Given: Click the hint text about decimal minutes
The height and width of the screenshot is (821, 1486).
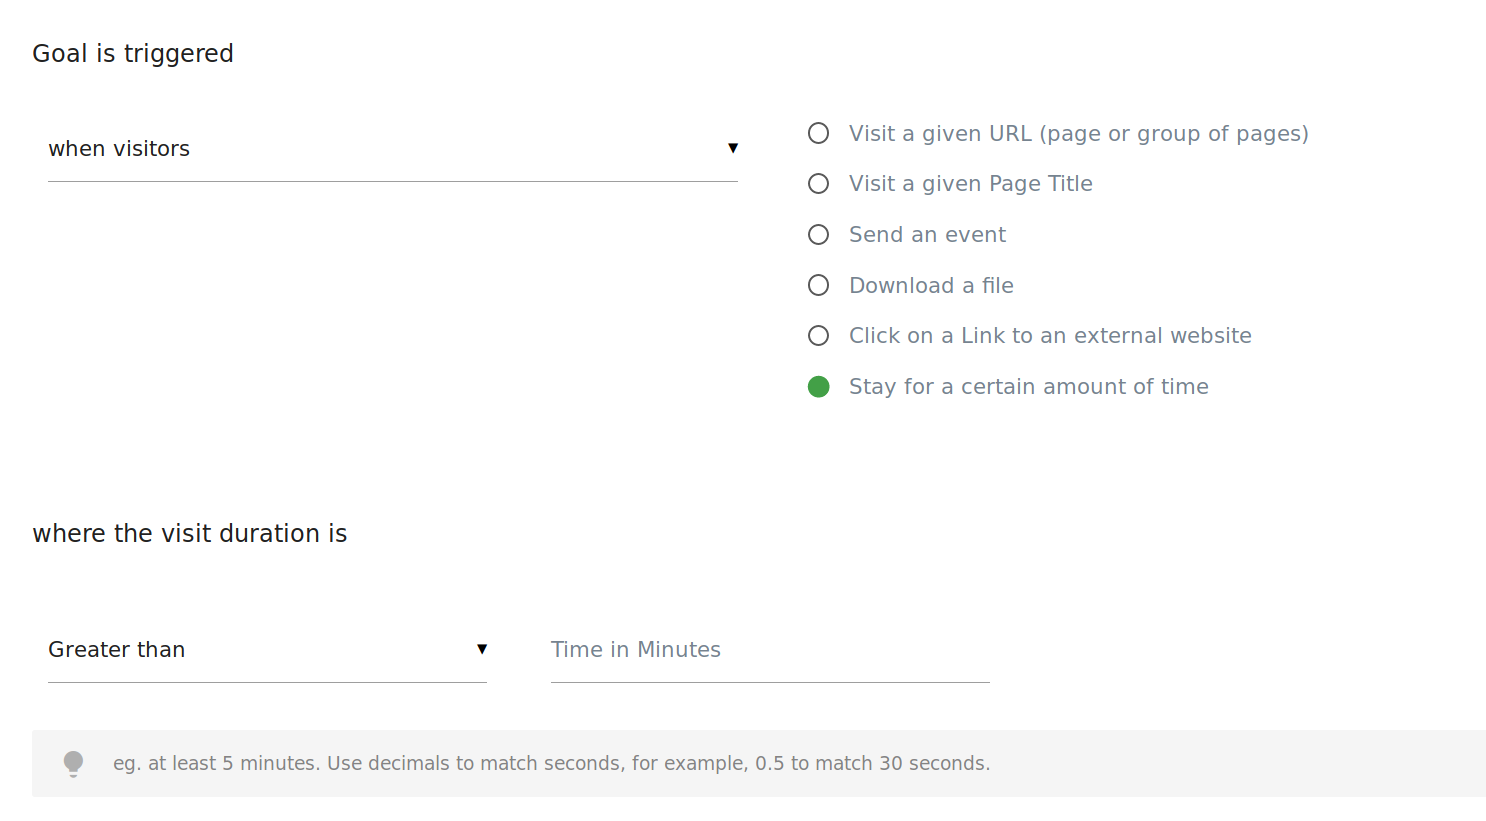Looking at the screenshot, I should tap(551, 764).
